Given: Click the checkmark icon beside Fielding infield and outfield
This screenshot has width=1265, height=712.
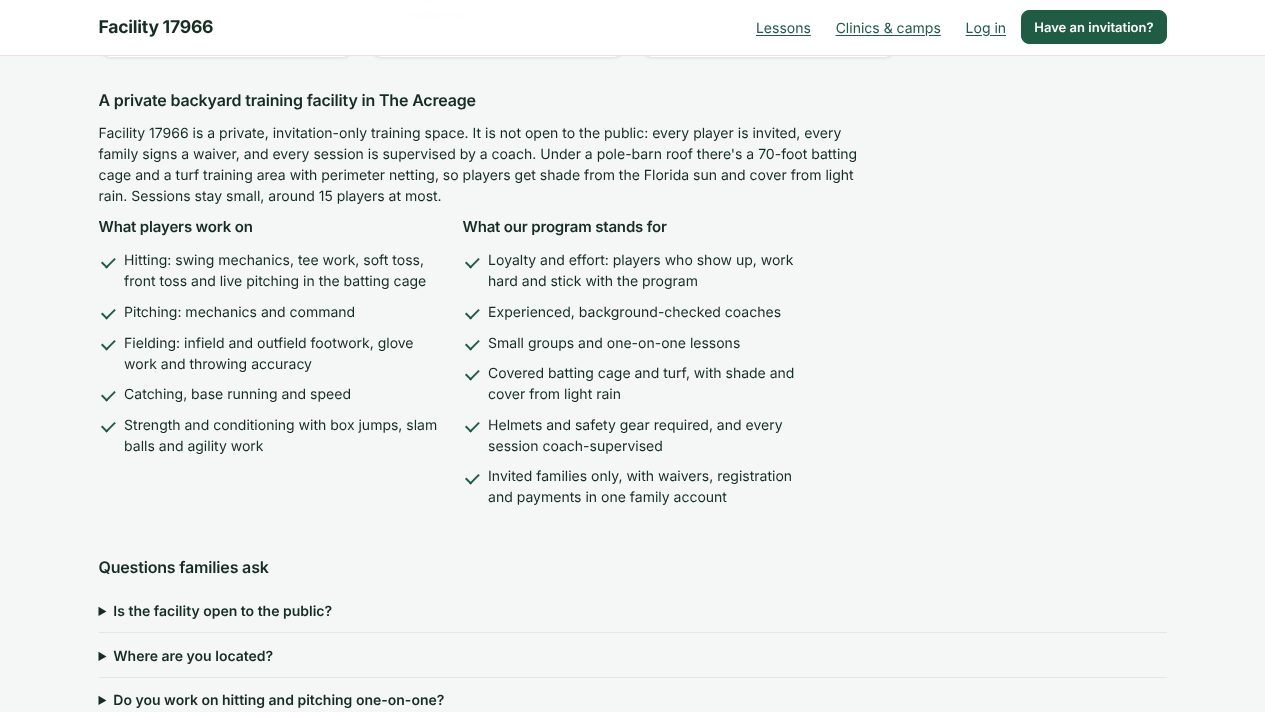Looking at the screenshot, I should tap(108, 345).
